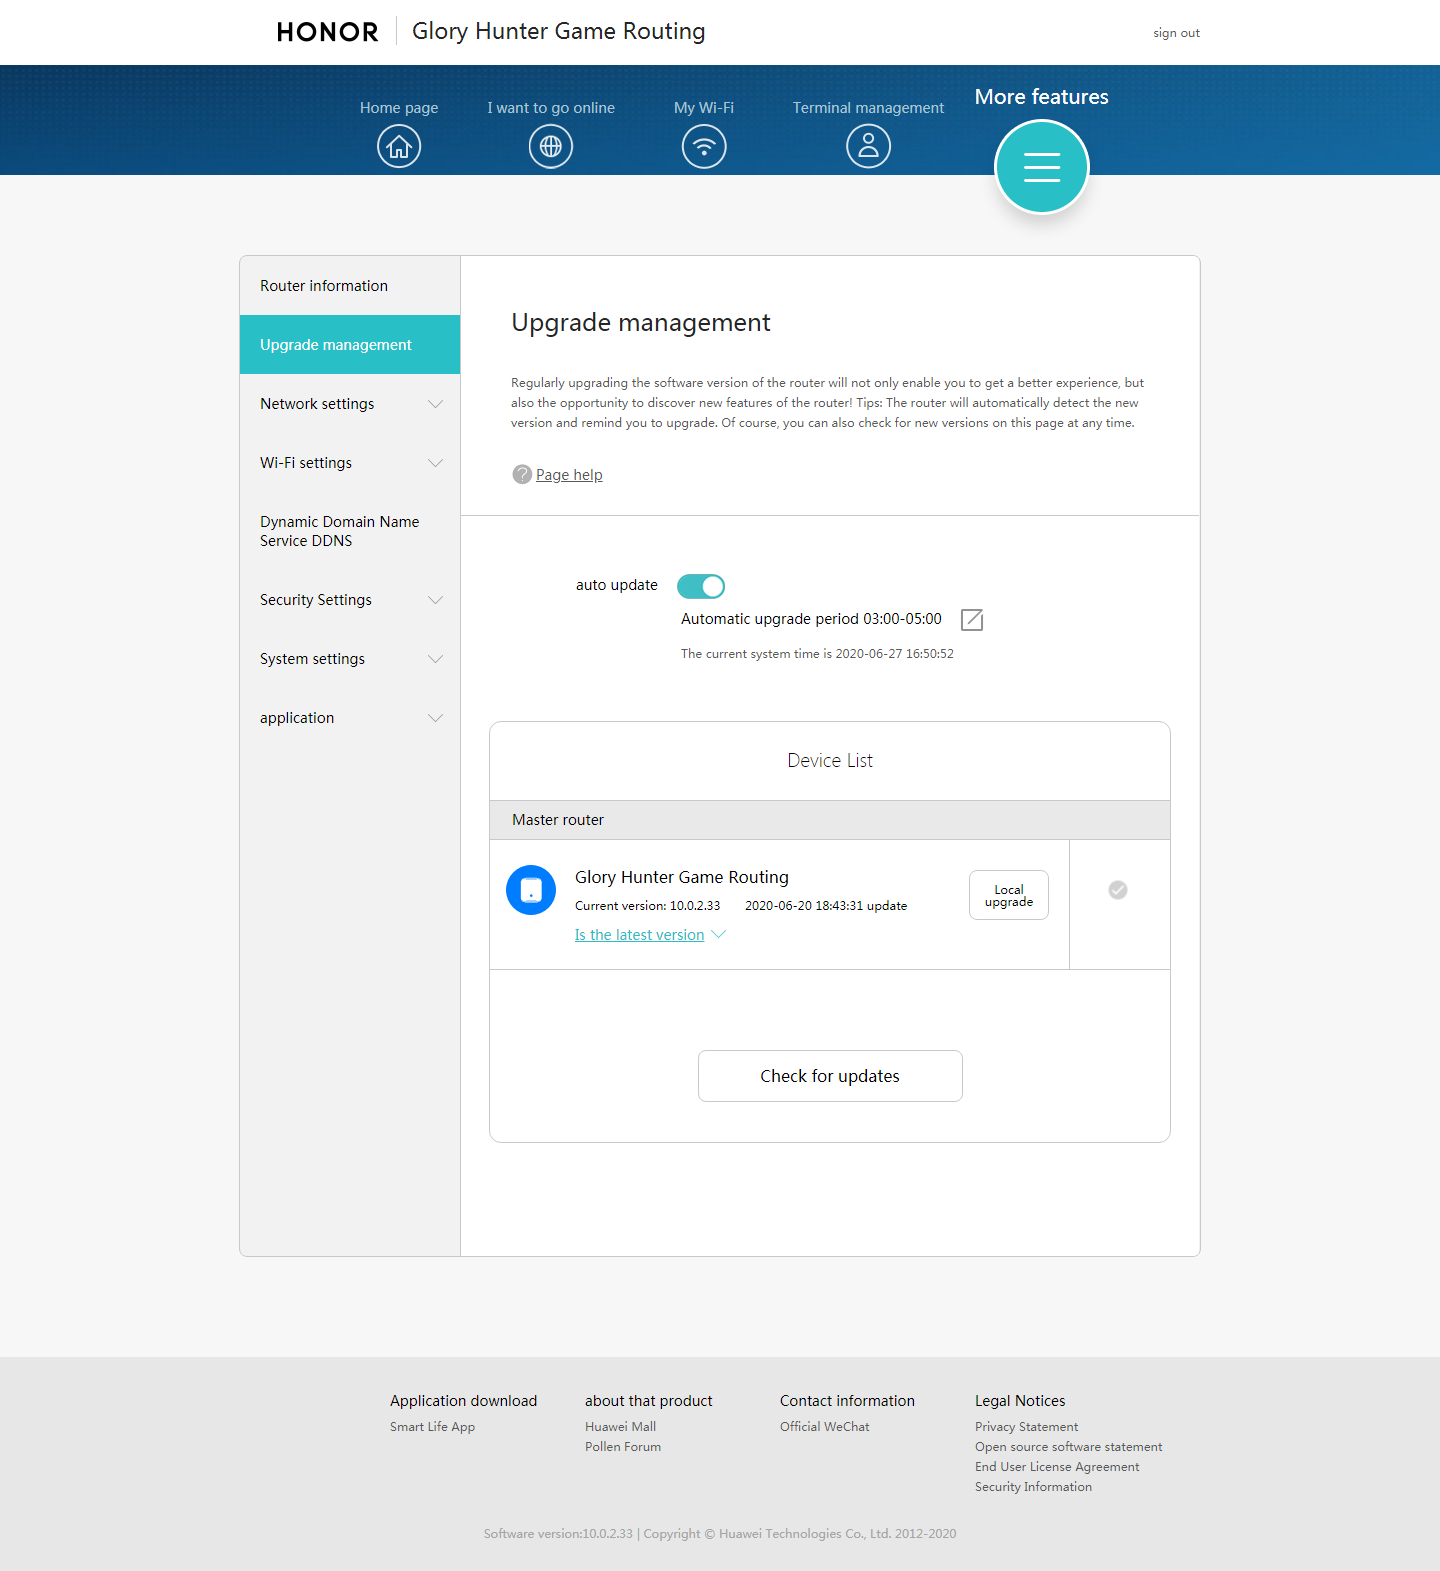
Task: Click the Home page house icon
Action: [x=399, y=146]
